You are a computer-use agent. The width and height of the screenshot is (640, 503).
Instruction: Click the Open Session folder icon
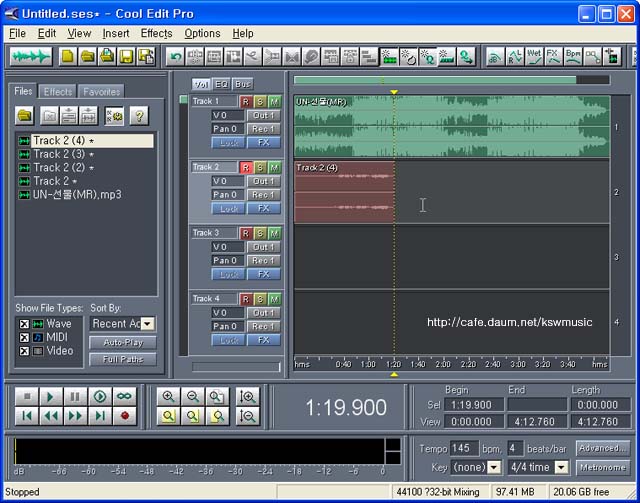(87, 57)
